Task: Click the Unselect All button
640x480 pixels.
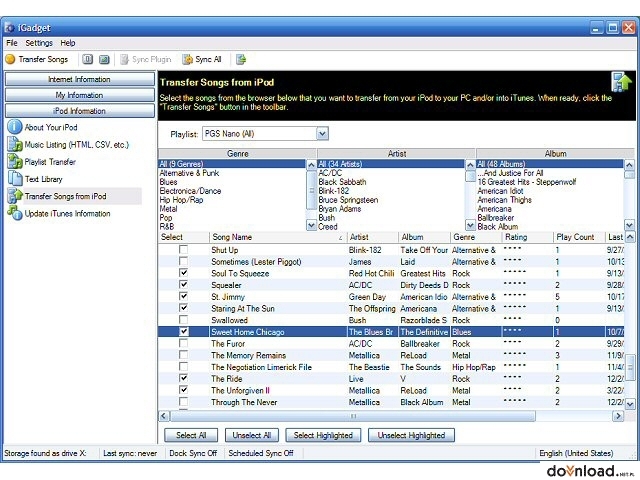Action: pos(252,435)
